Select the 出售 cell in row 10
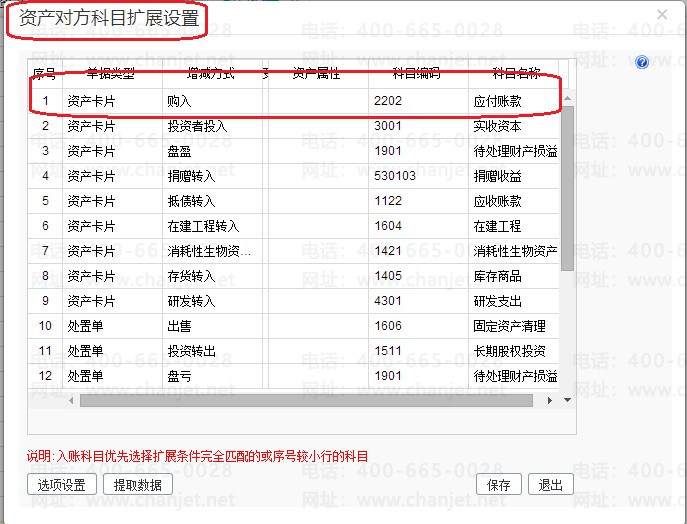 click(212, 326)
